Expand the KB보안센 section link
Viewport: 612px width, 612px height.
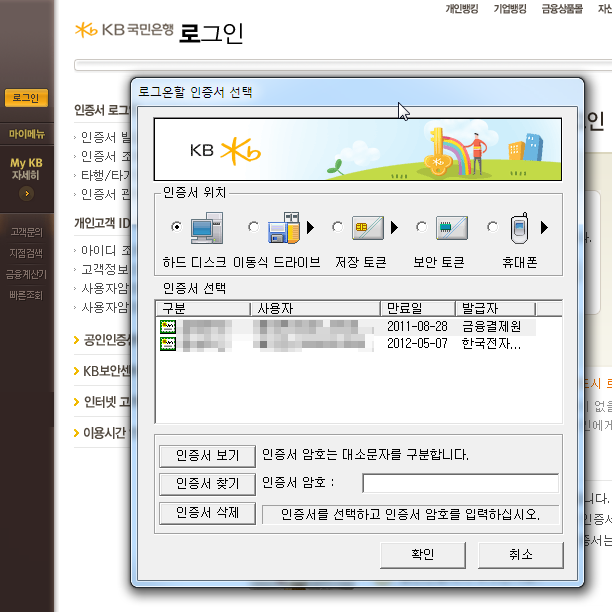[102, 371]
